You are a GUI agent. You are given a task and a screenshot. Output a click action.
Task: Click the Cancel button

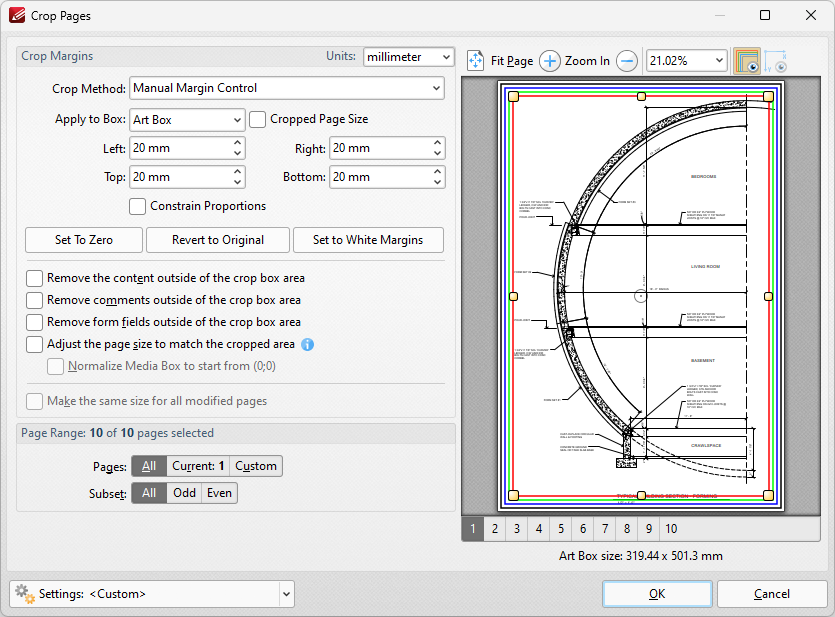pos(772,594)
